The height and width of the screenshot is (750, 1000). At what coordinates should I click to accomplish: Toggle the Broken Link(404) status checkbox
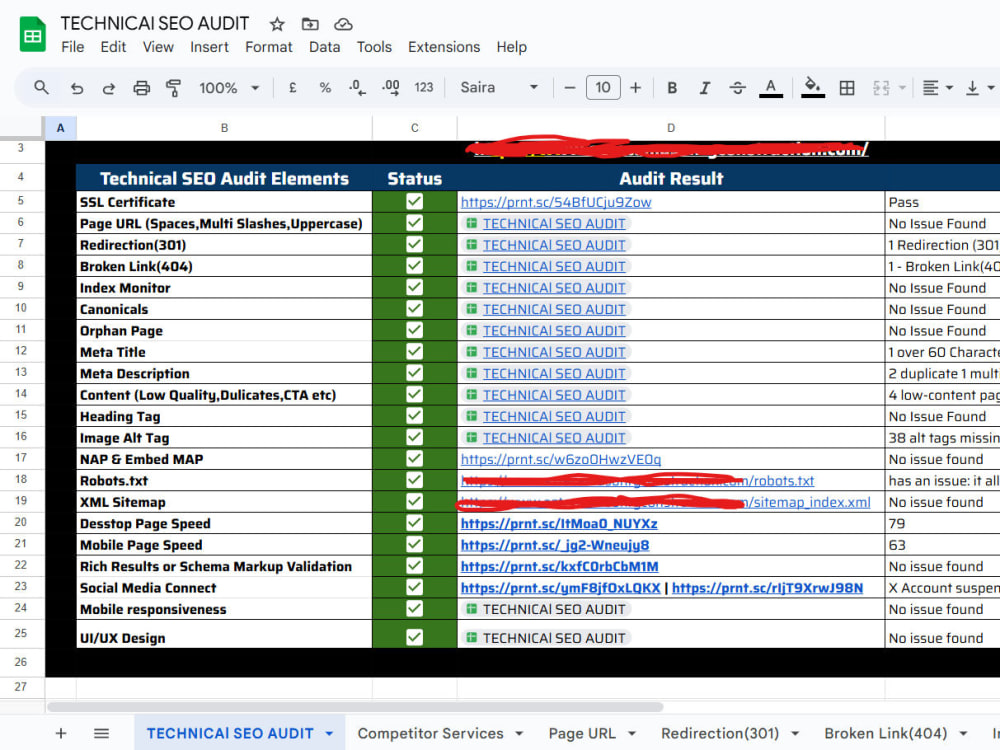pos(415,266)
